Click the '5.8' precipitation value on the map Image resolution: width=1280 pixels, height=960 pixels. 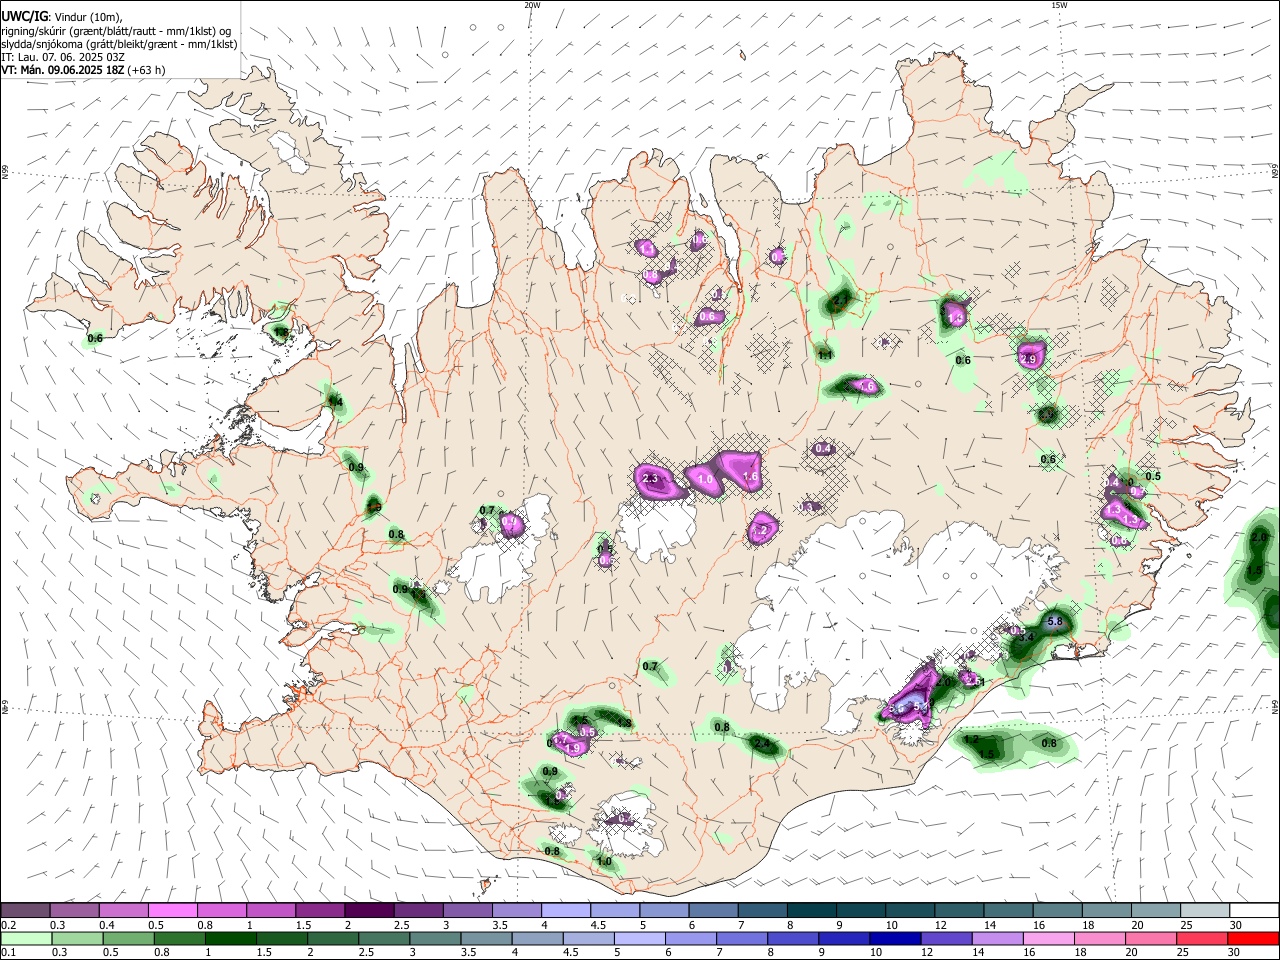(1053, 622)
